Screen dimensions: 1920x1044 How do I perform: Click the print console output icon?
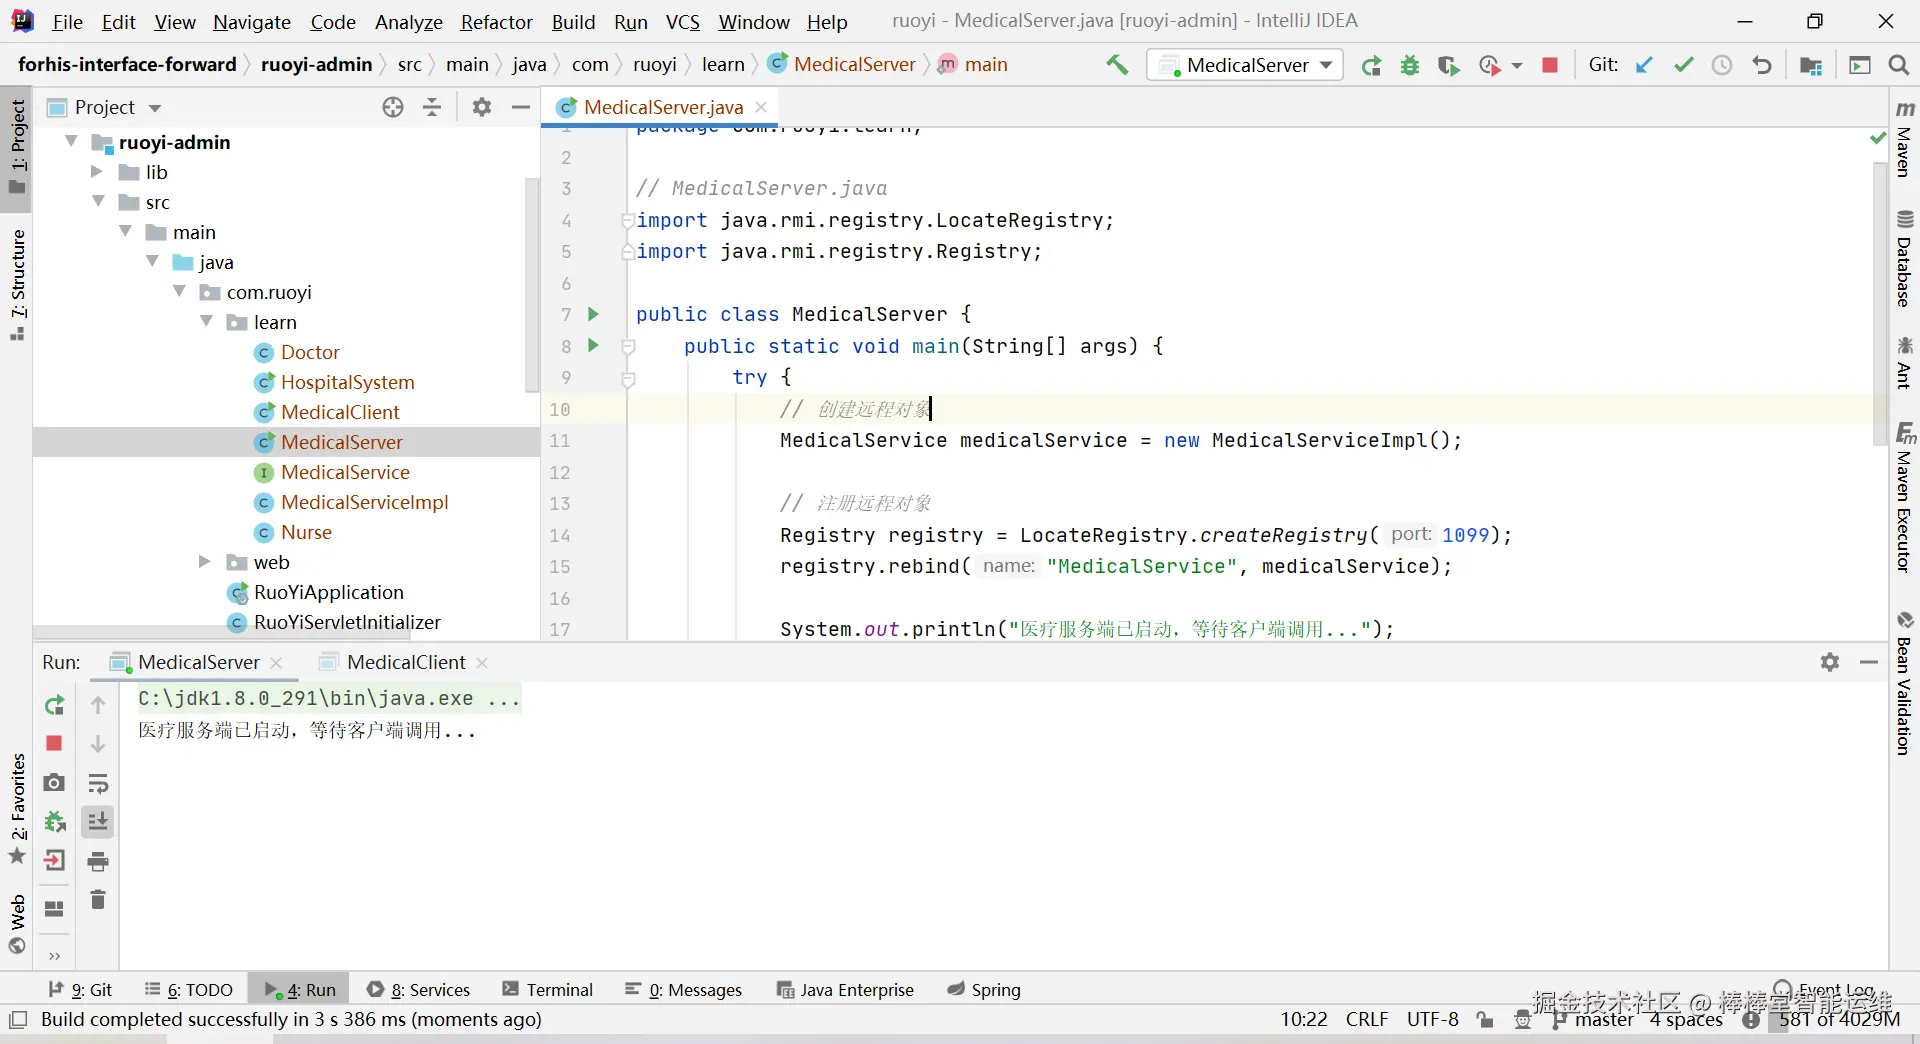pyautogui.click(x=98, y=861)
